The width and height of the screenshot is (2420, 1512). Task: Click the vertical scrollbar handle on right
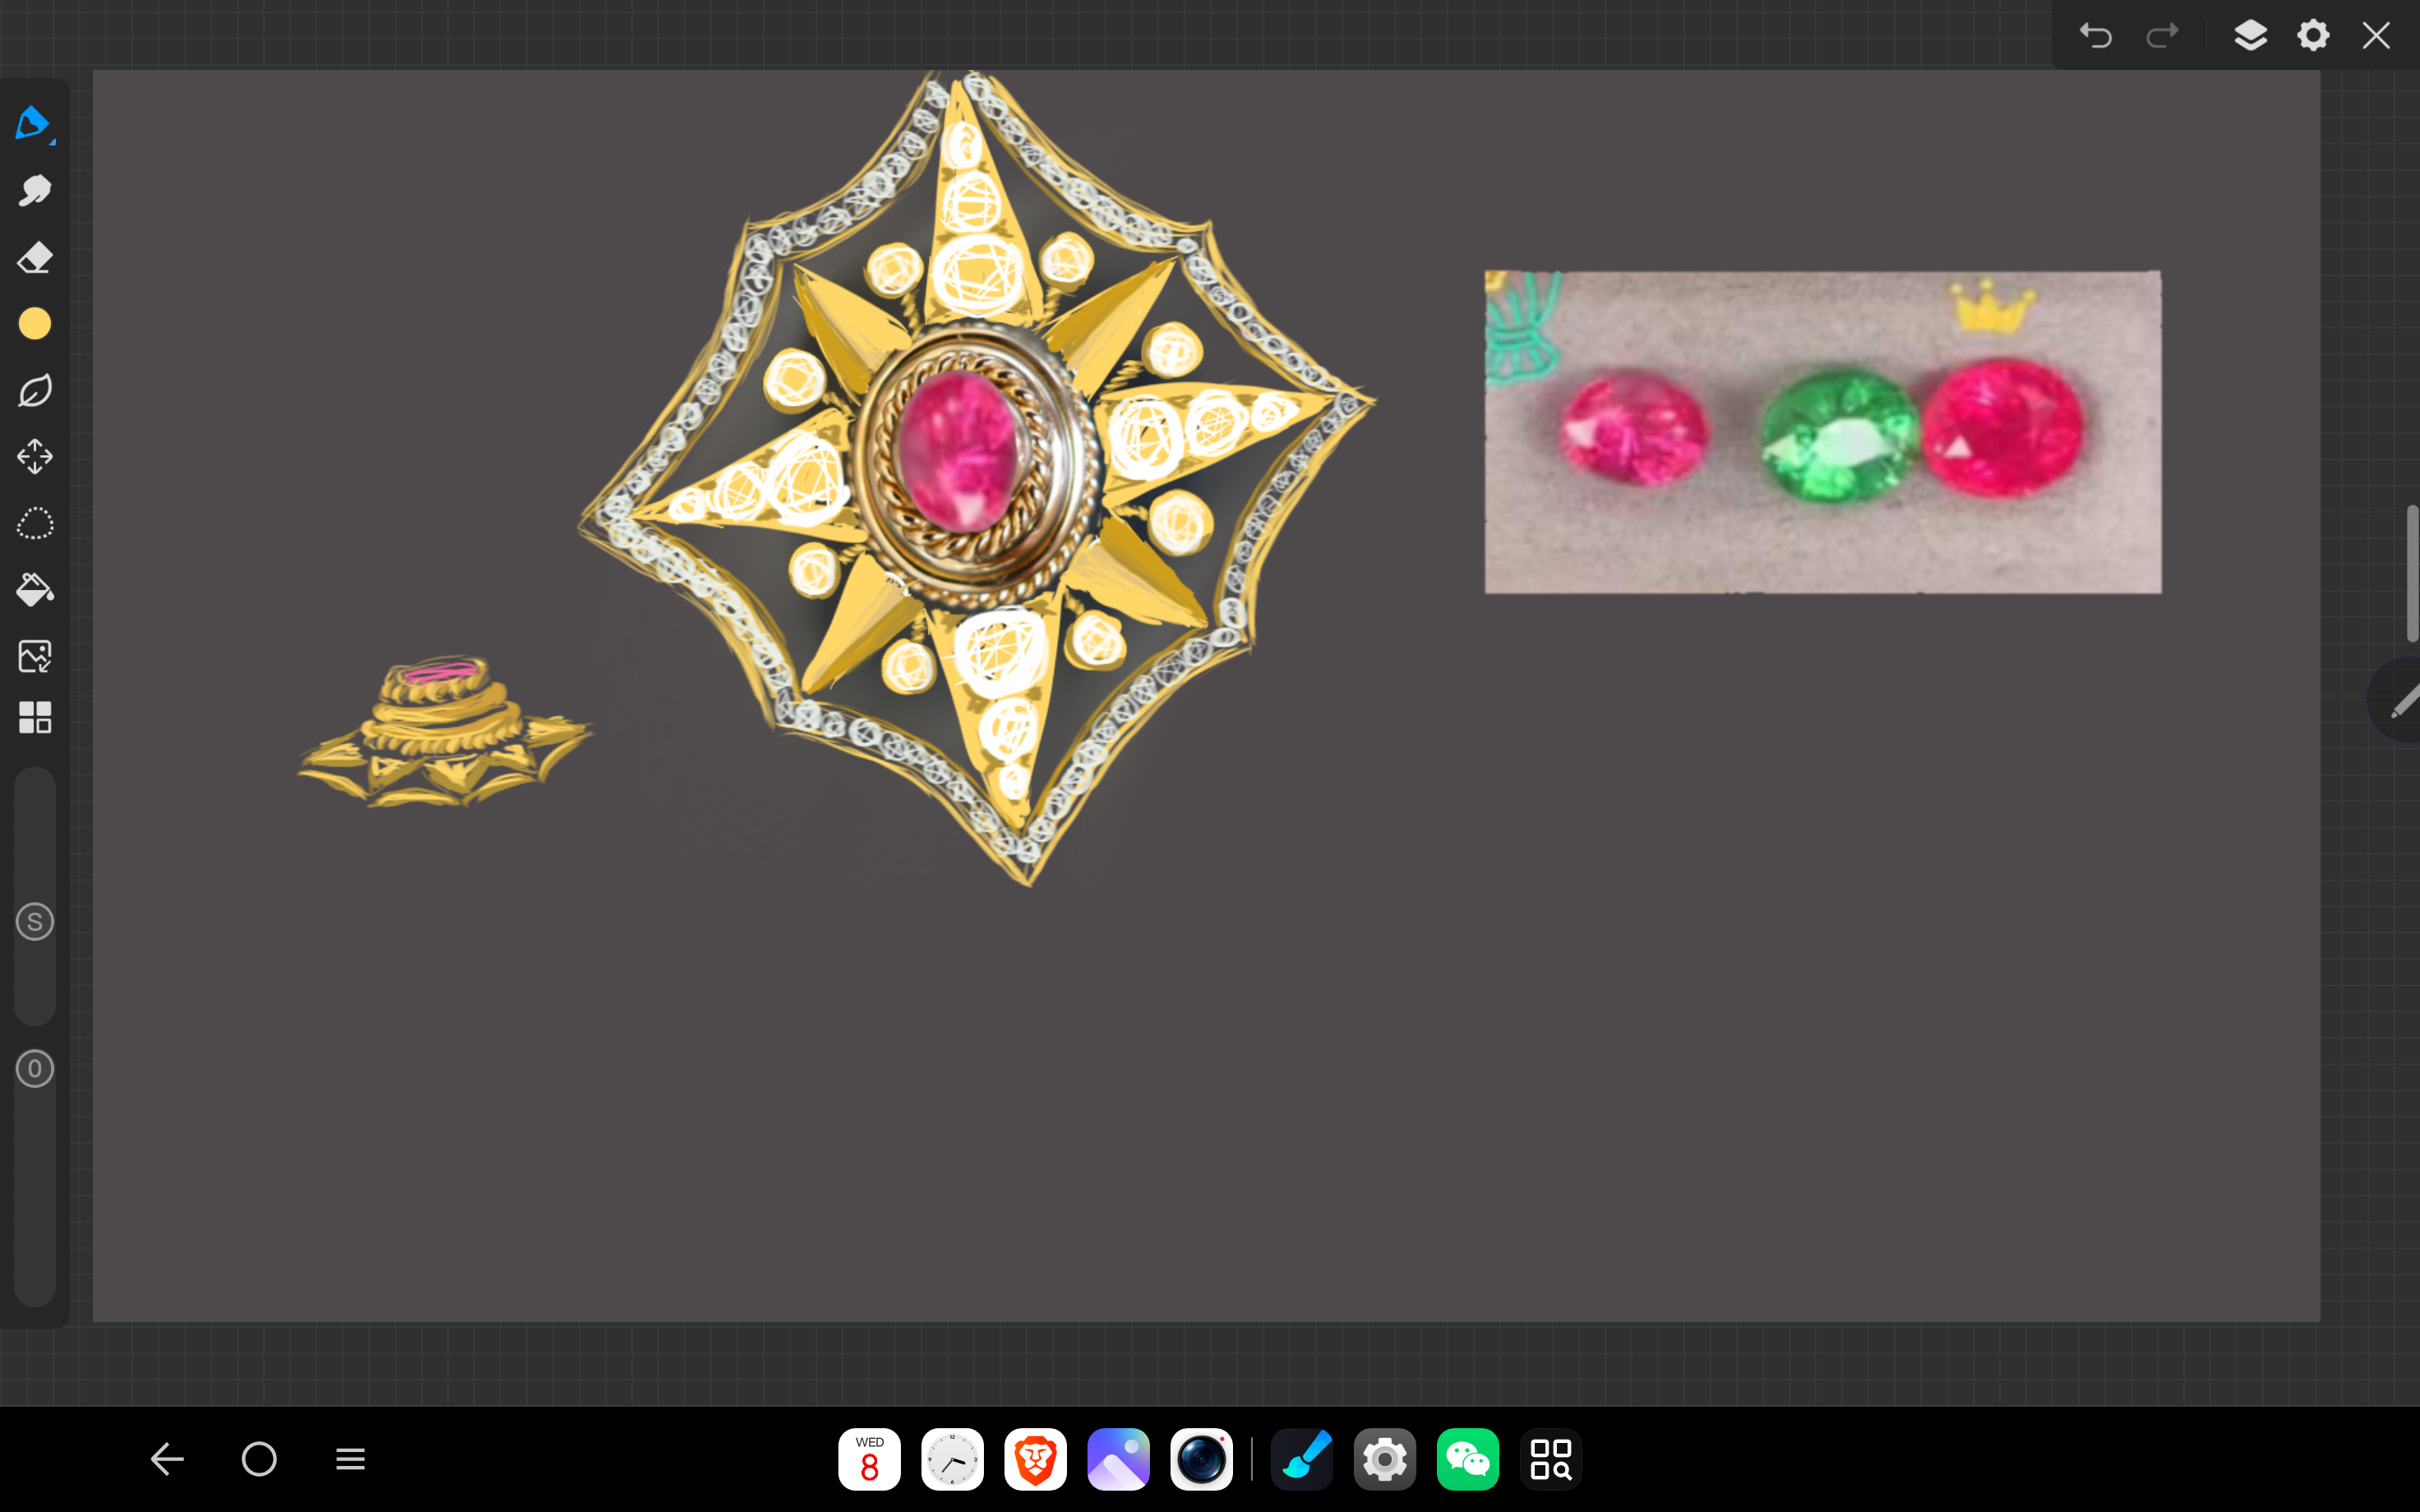[2411, 574]
